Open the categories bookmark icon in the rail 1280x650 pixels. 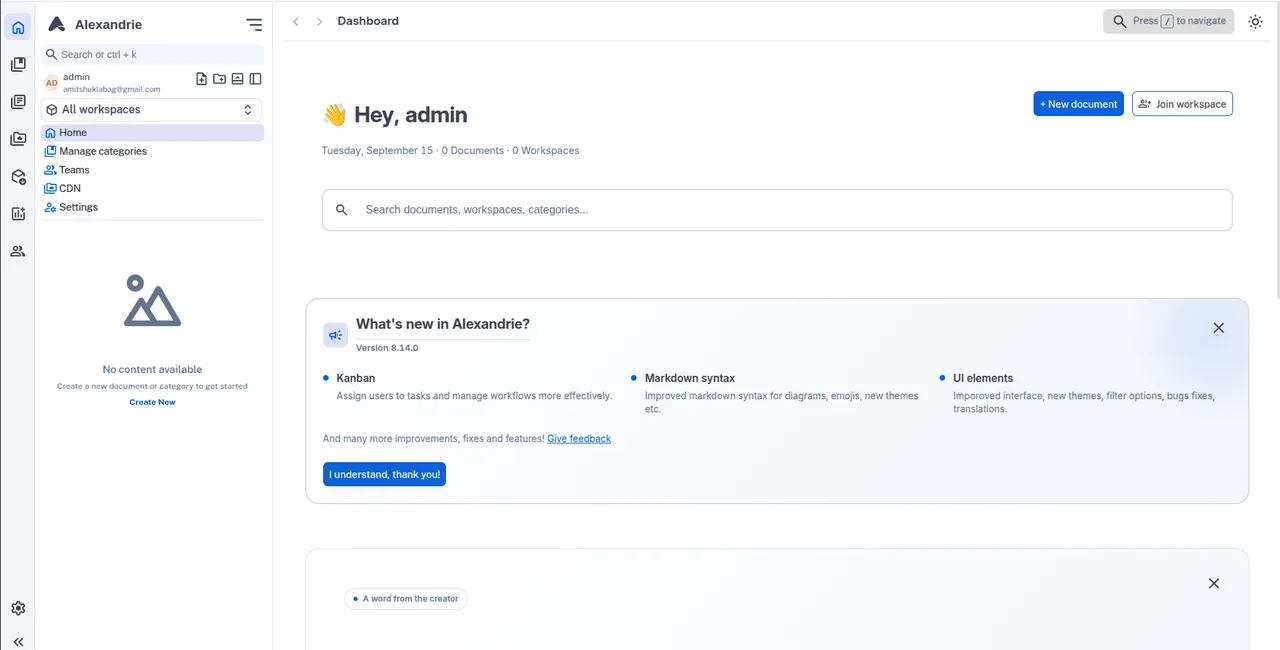tap(18, 65)
